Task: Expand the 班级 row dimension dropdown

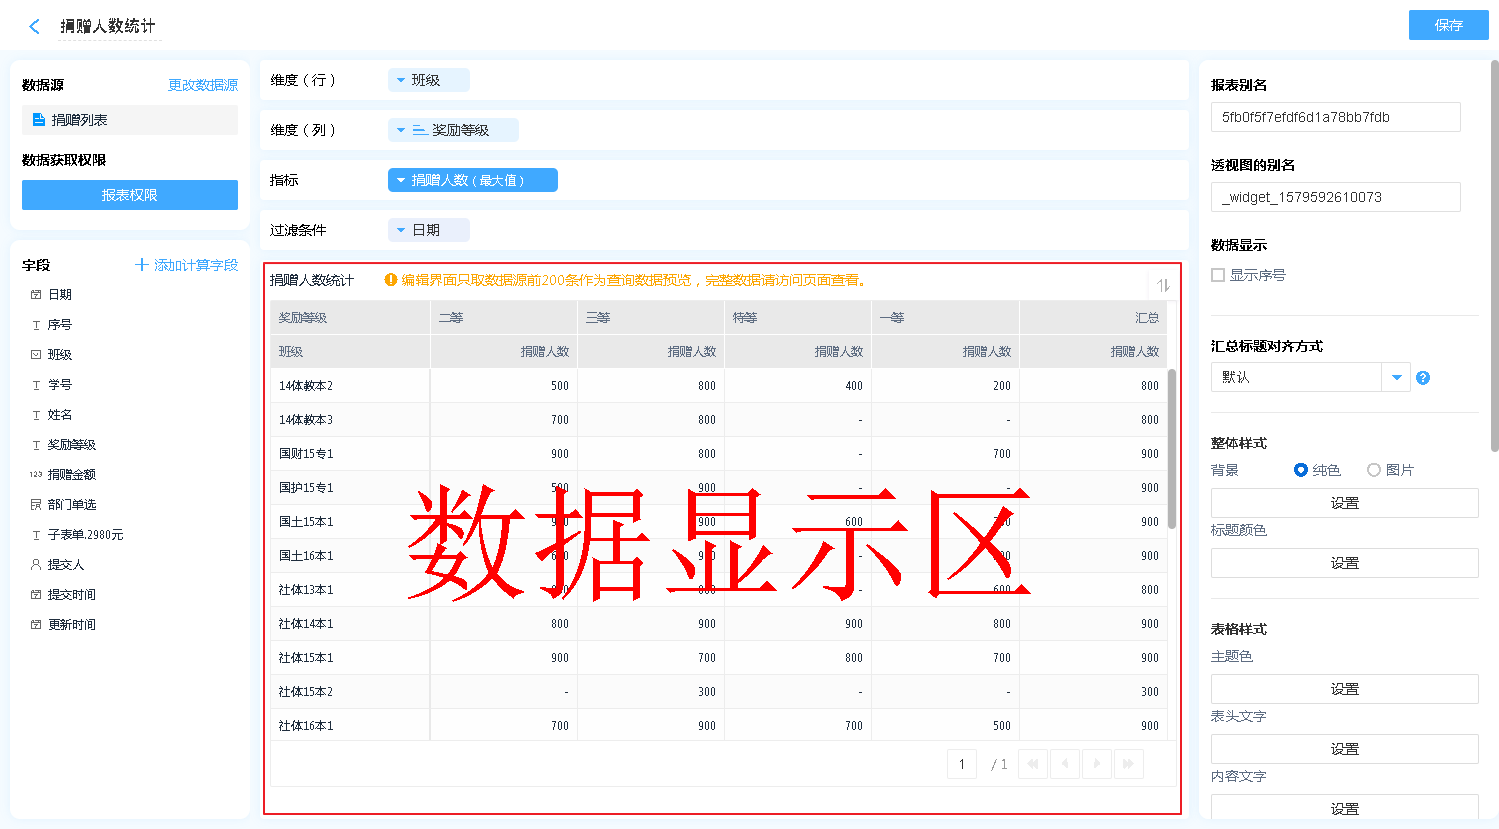Action: coord(401,80)
